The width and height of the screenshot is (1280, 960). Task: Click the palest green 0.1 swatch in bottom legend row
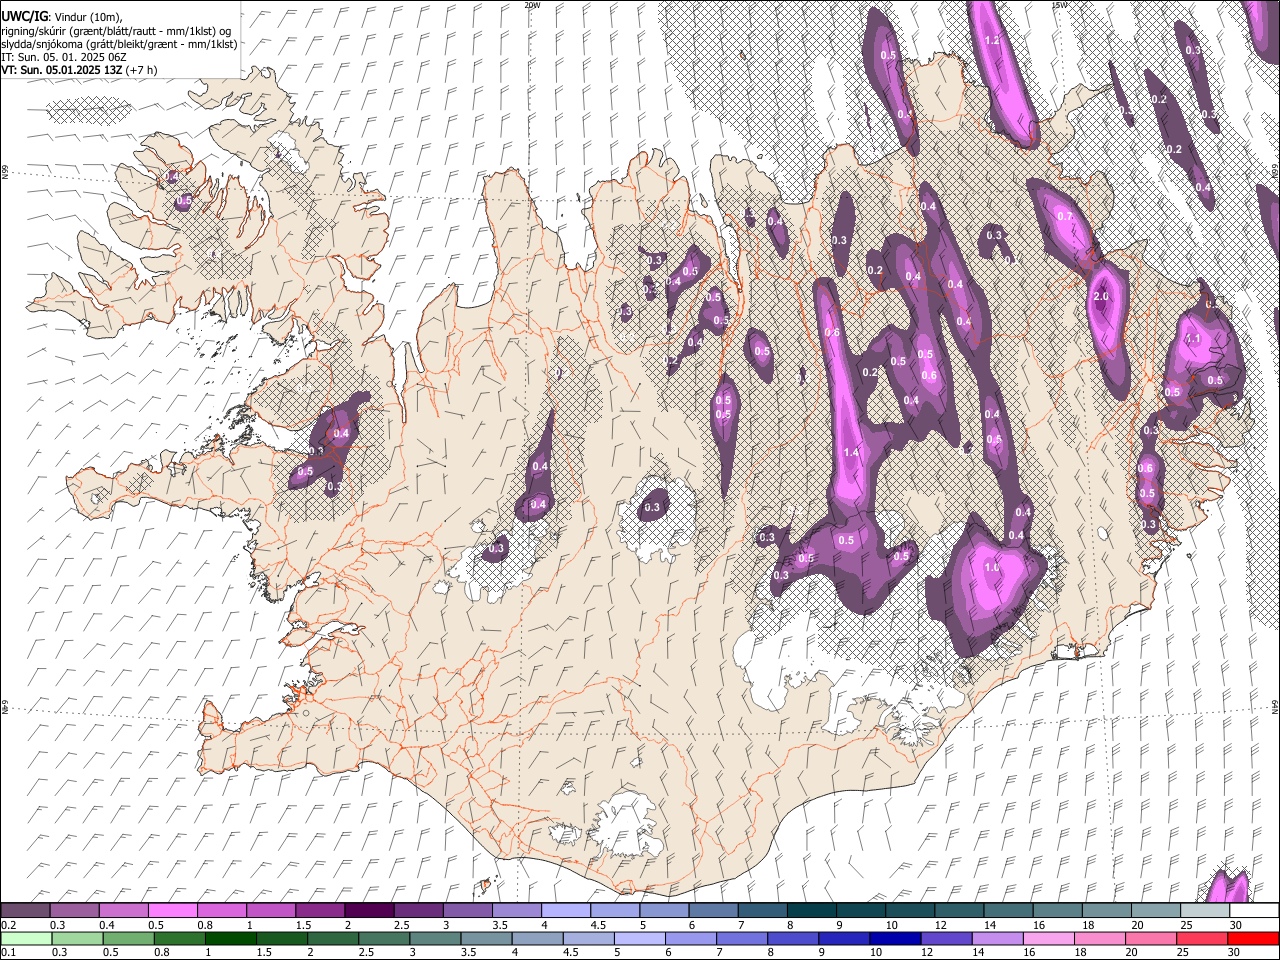26,938
